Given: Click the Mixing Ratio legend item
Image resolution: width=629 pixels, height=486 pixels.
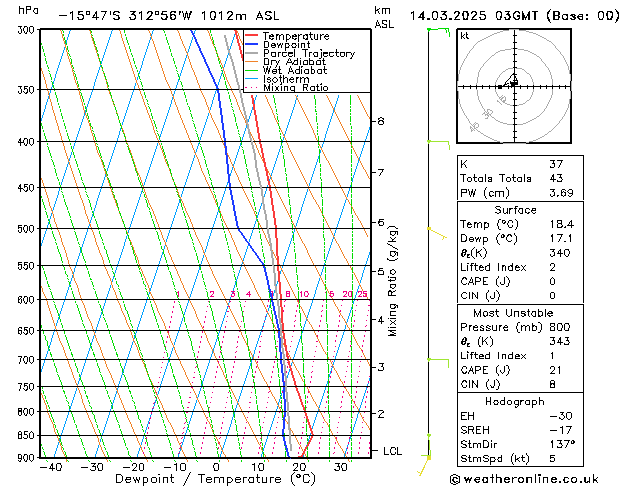Looking at the screenshot, I should tap(295, 88).
